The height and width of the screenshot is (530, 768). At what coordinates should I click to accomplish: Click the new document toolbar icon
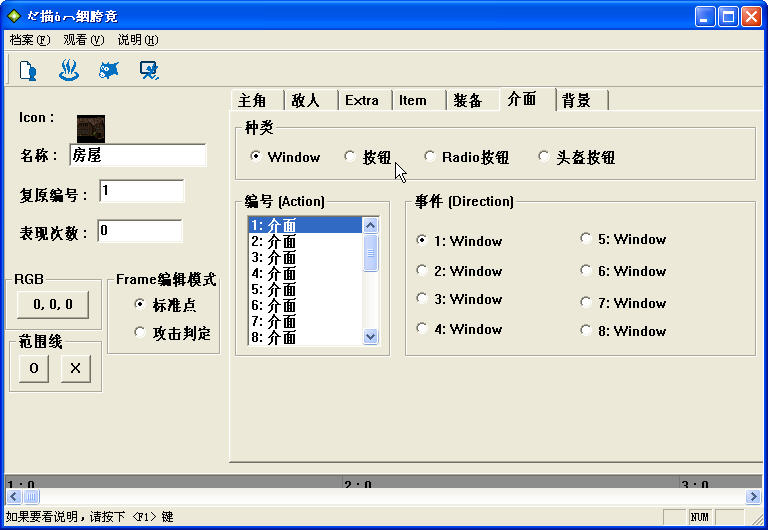[28, 71]
